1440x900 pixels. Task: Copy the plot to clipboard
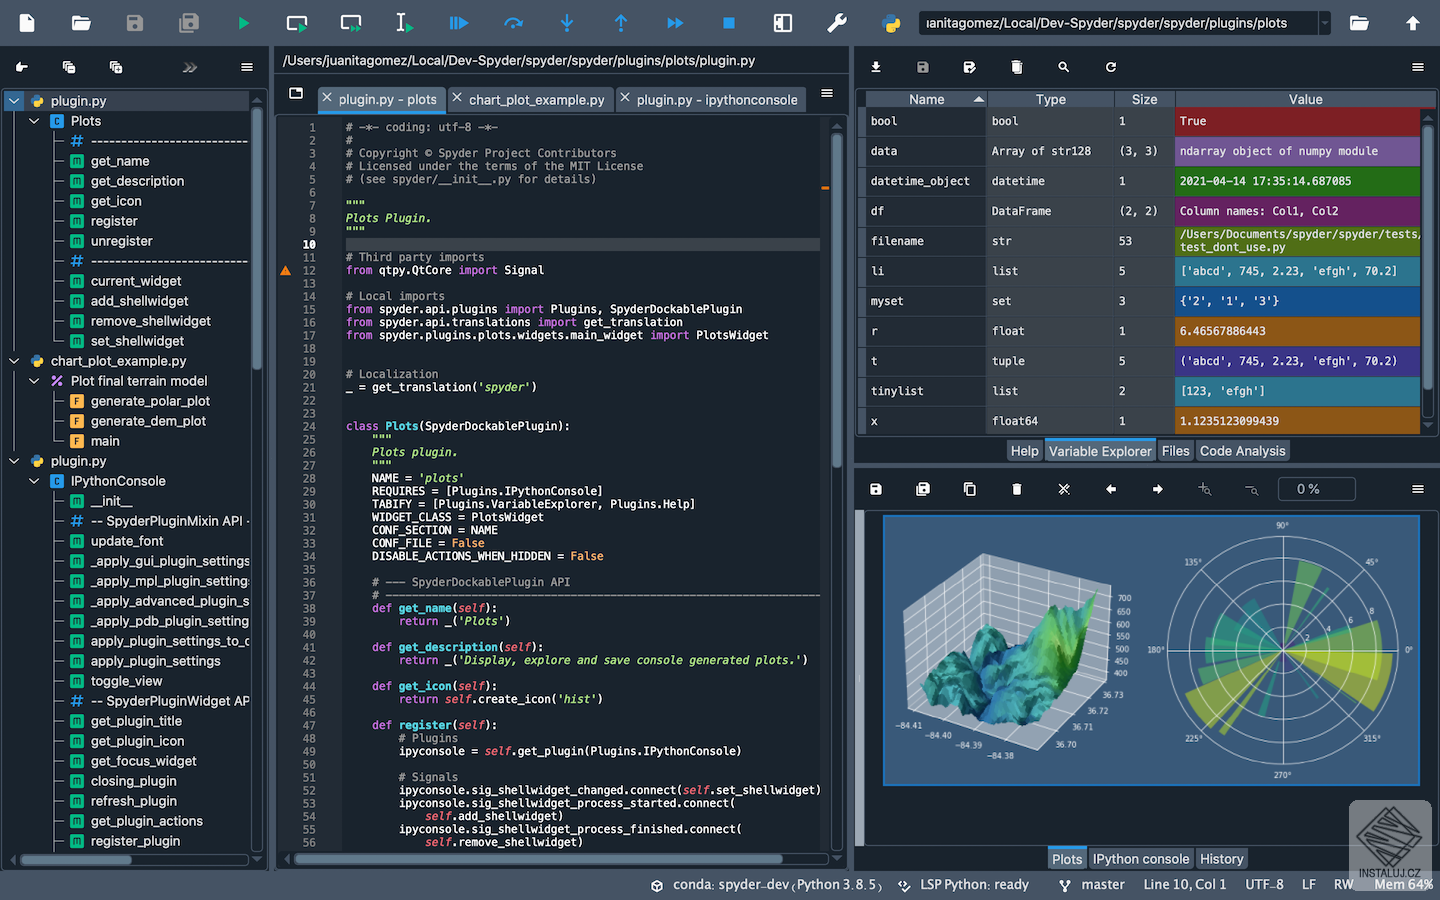pos(970,489)
